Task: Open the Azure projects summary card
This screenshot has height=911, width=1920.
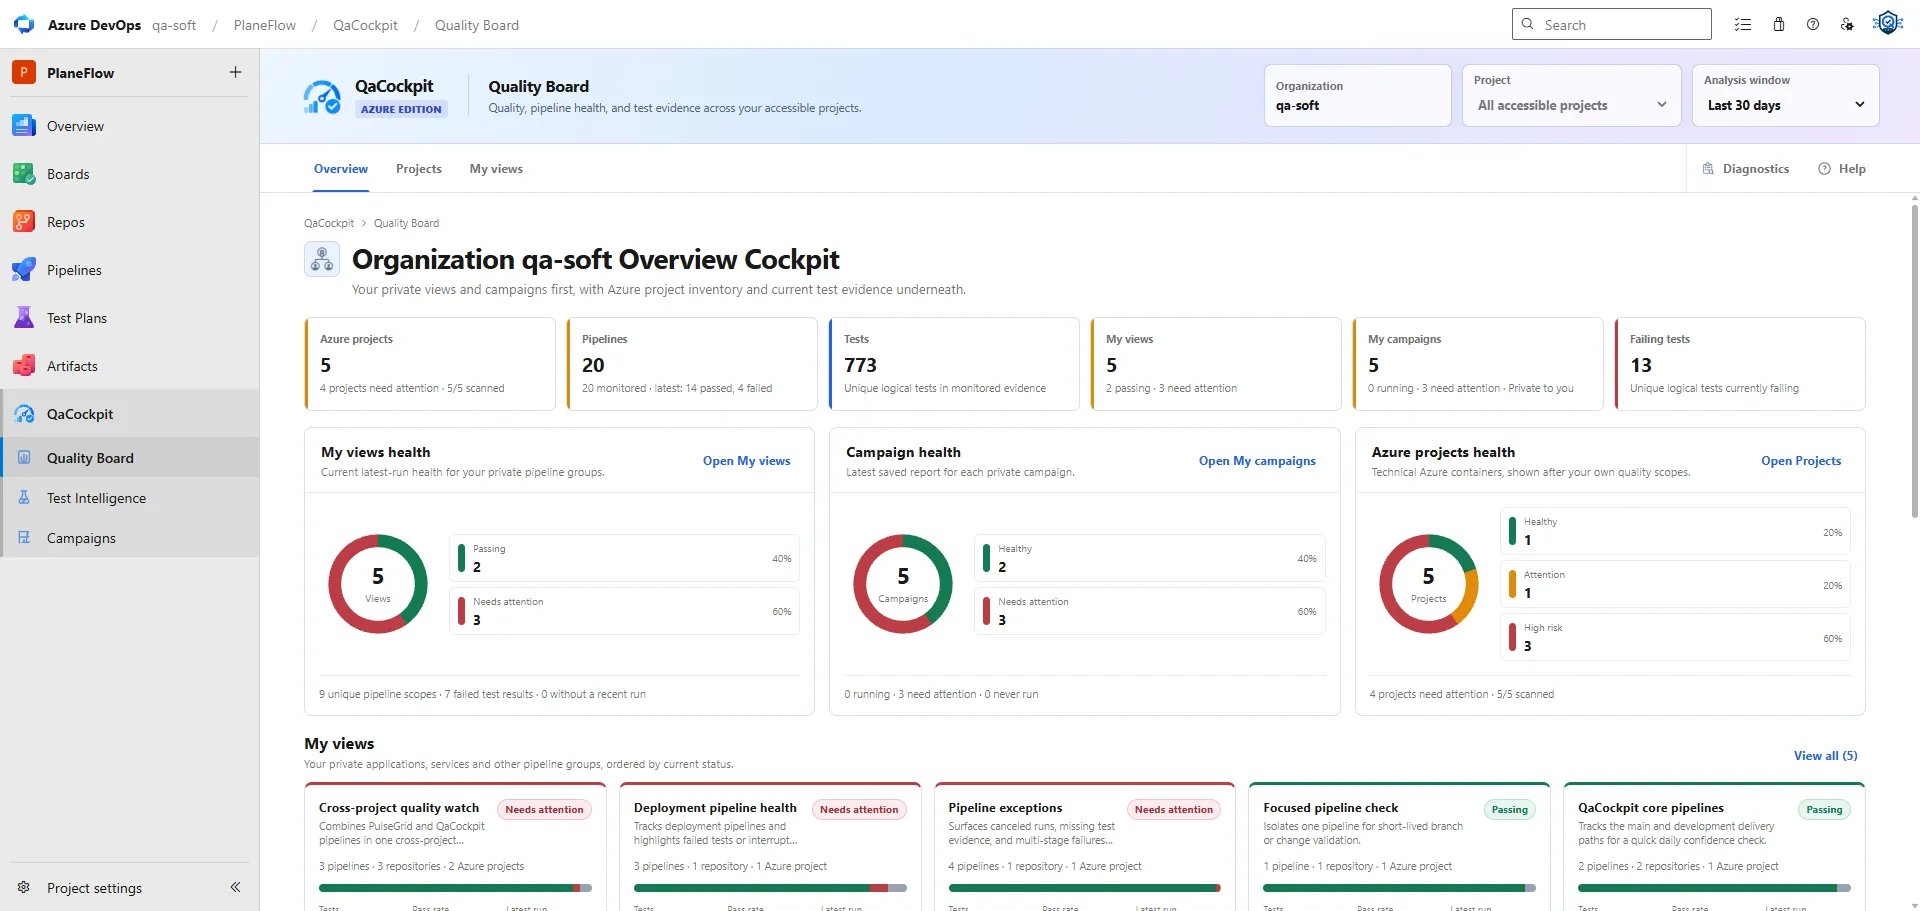Action: (430, 364)
